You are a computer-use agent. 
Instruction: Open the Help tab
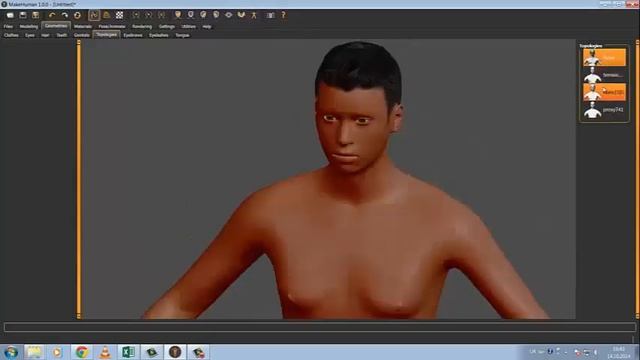[207, 27]
